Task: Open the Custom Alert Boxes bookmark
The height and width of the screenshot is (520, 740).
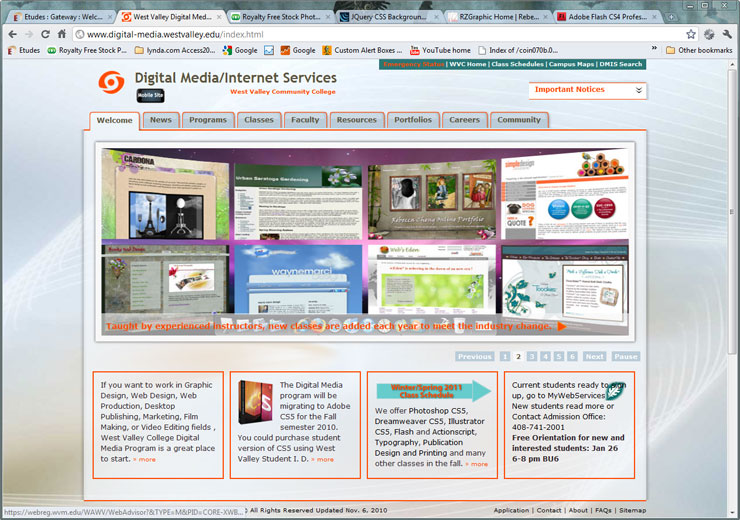Action: (x=362, y=50)
